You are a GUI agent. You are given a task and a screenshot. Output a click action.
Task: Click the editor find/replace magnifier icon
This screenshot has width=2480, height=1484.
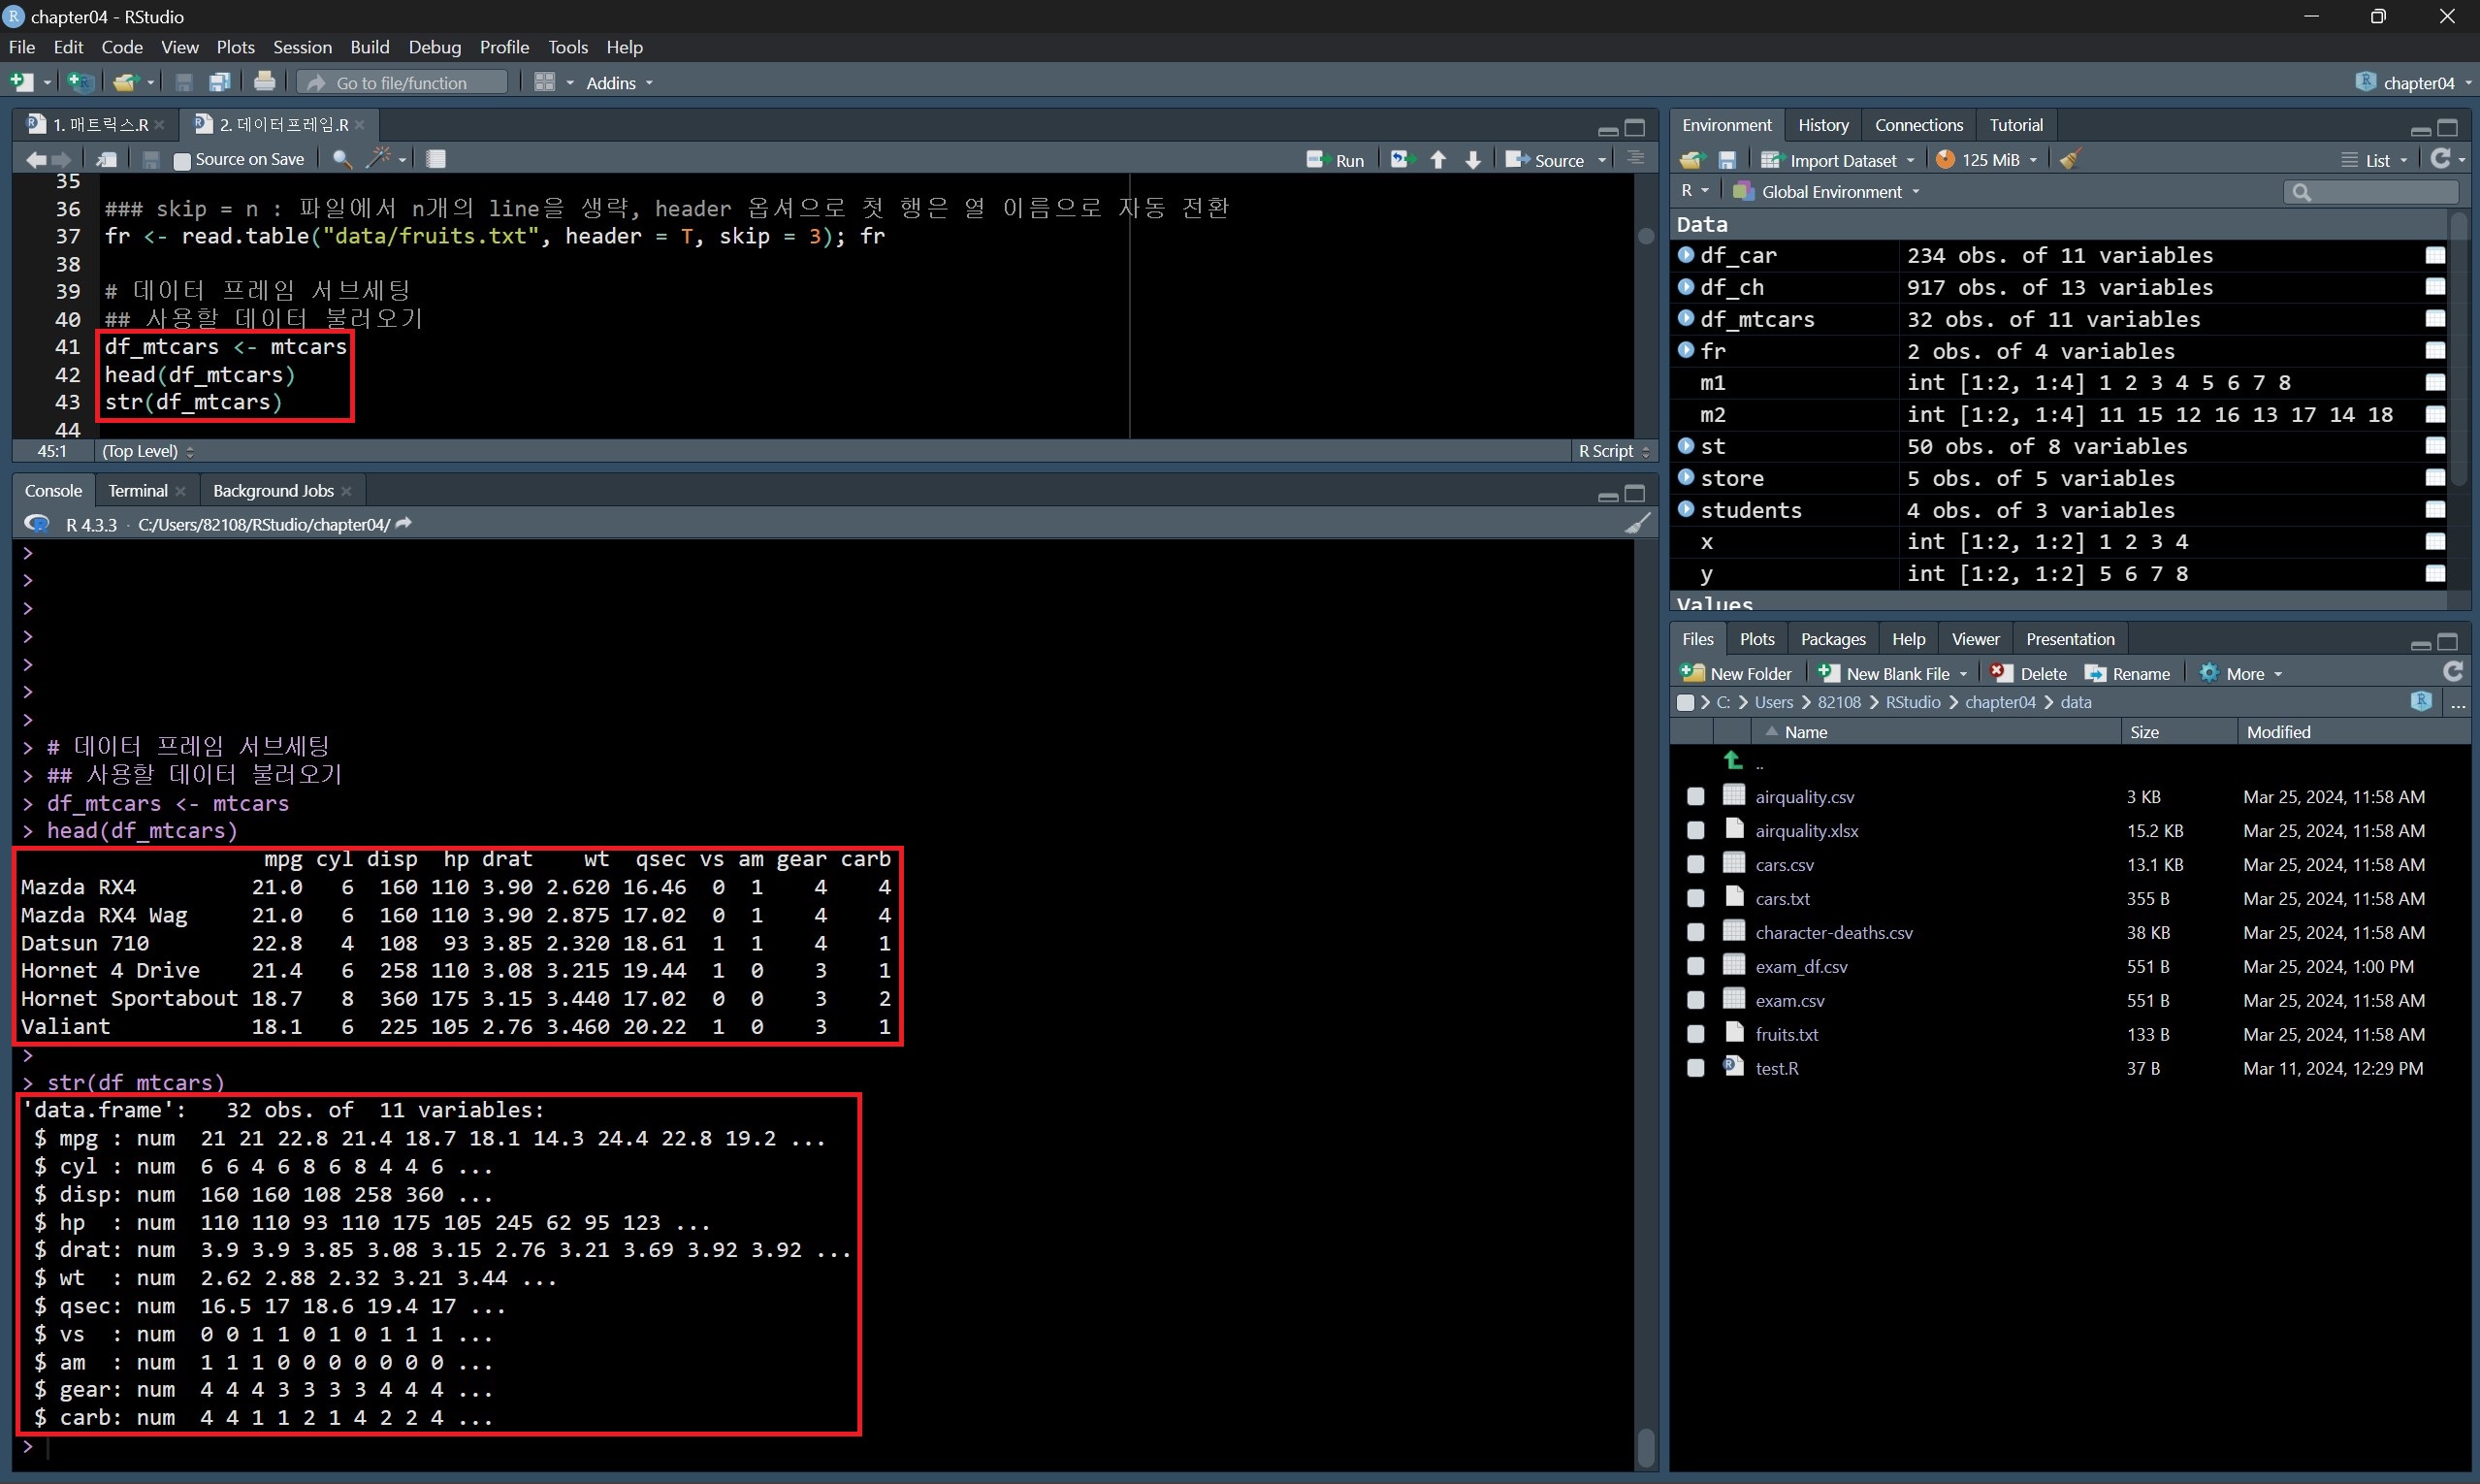[341, 159]
